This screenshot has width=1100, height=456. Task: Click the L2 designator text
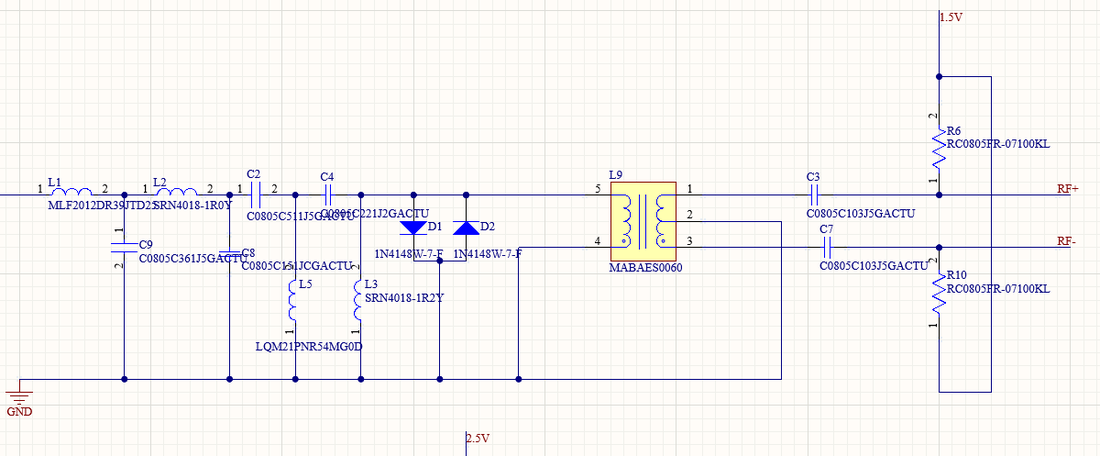click(160, 182)
